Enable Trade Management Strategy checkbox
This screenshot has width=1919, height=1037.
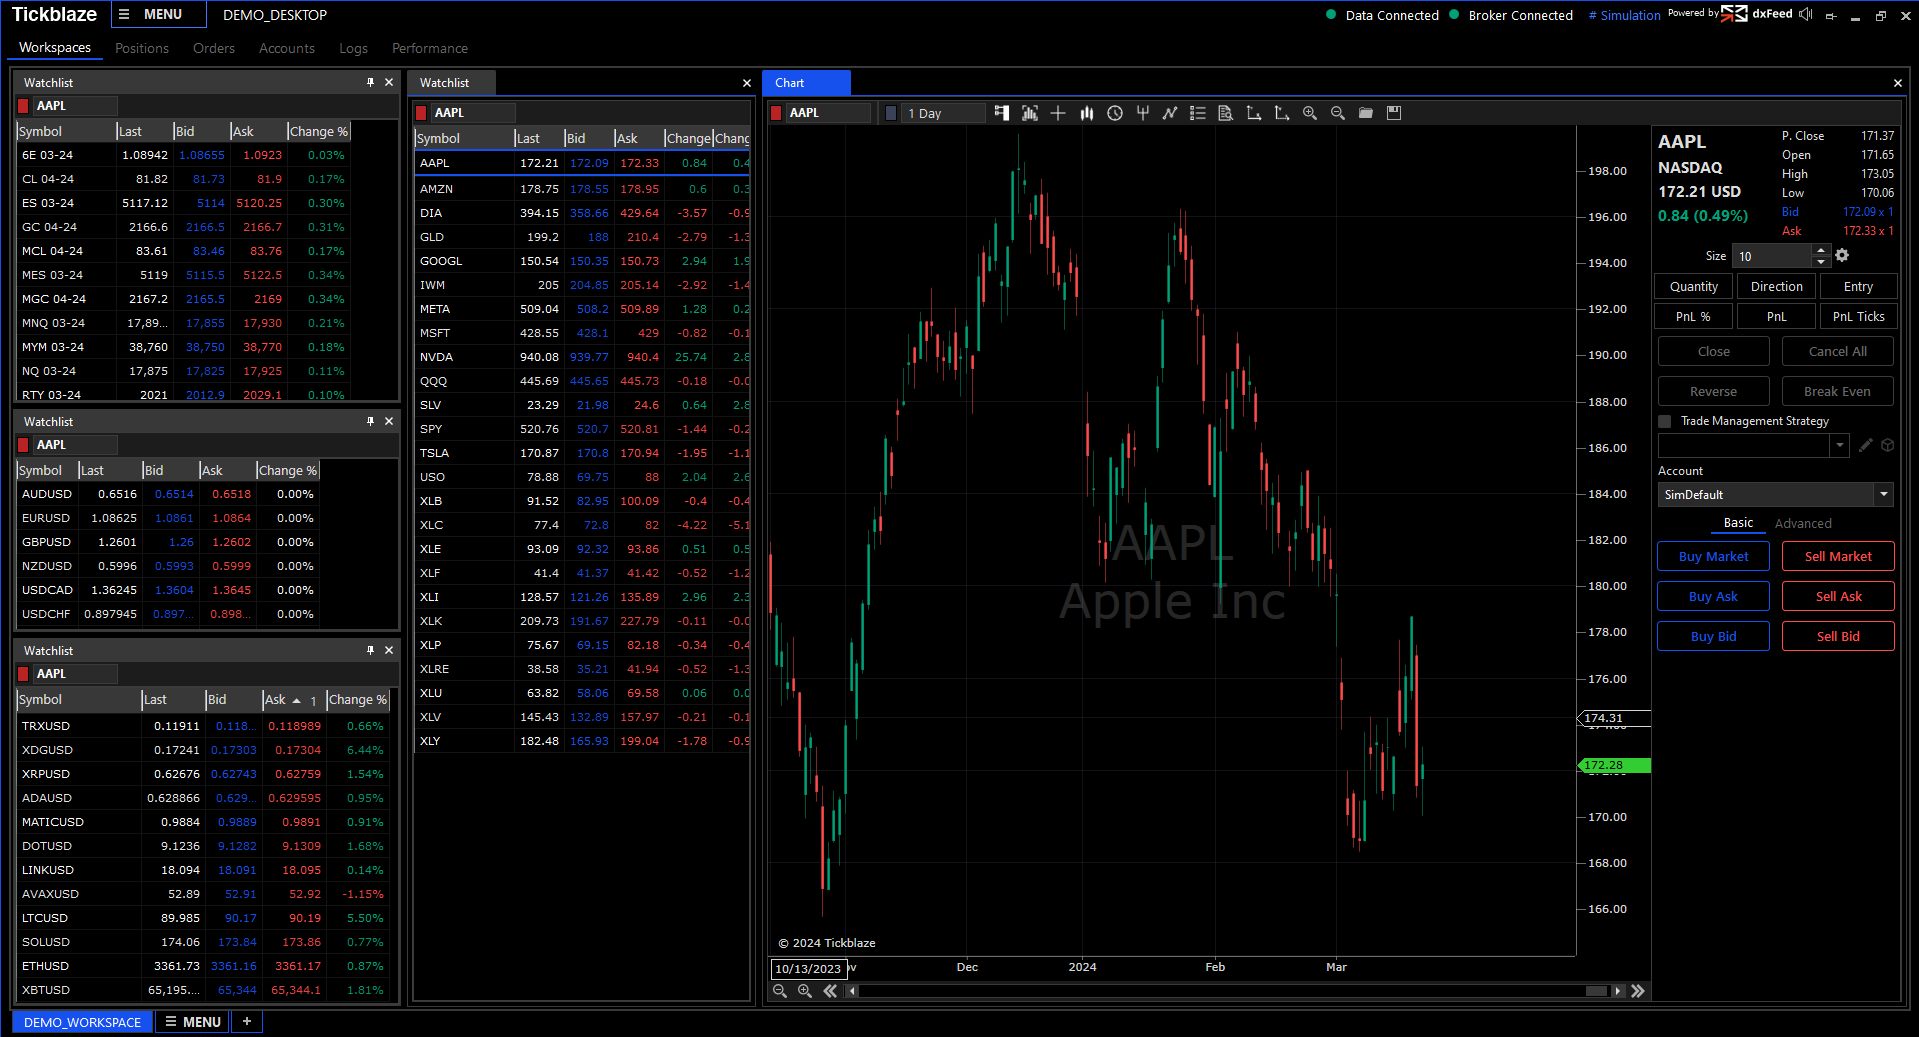[1665, 421]
